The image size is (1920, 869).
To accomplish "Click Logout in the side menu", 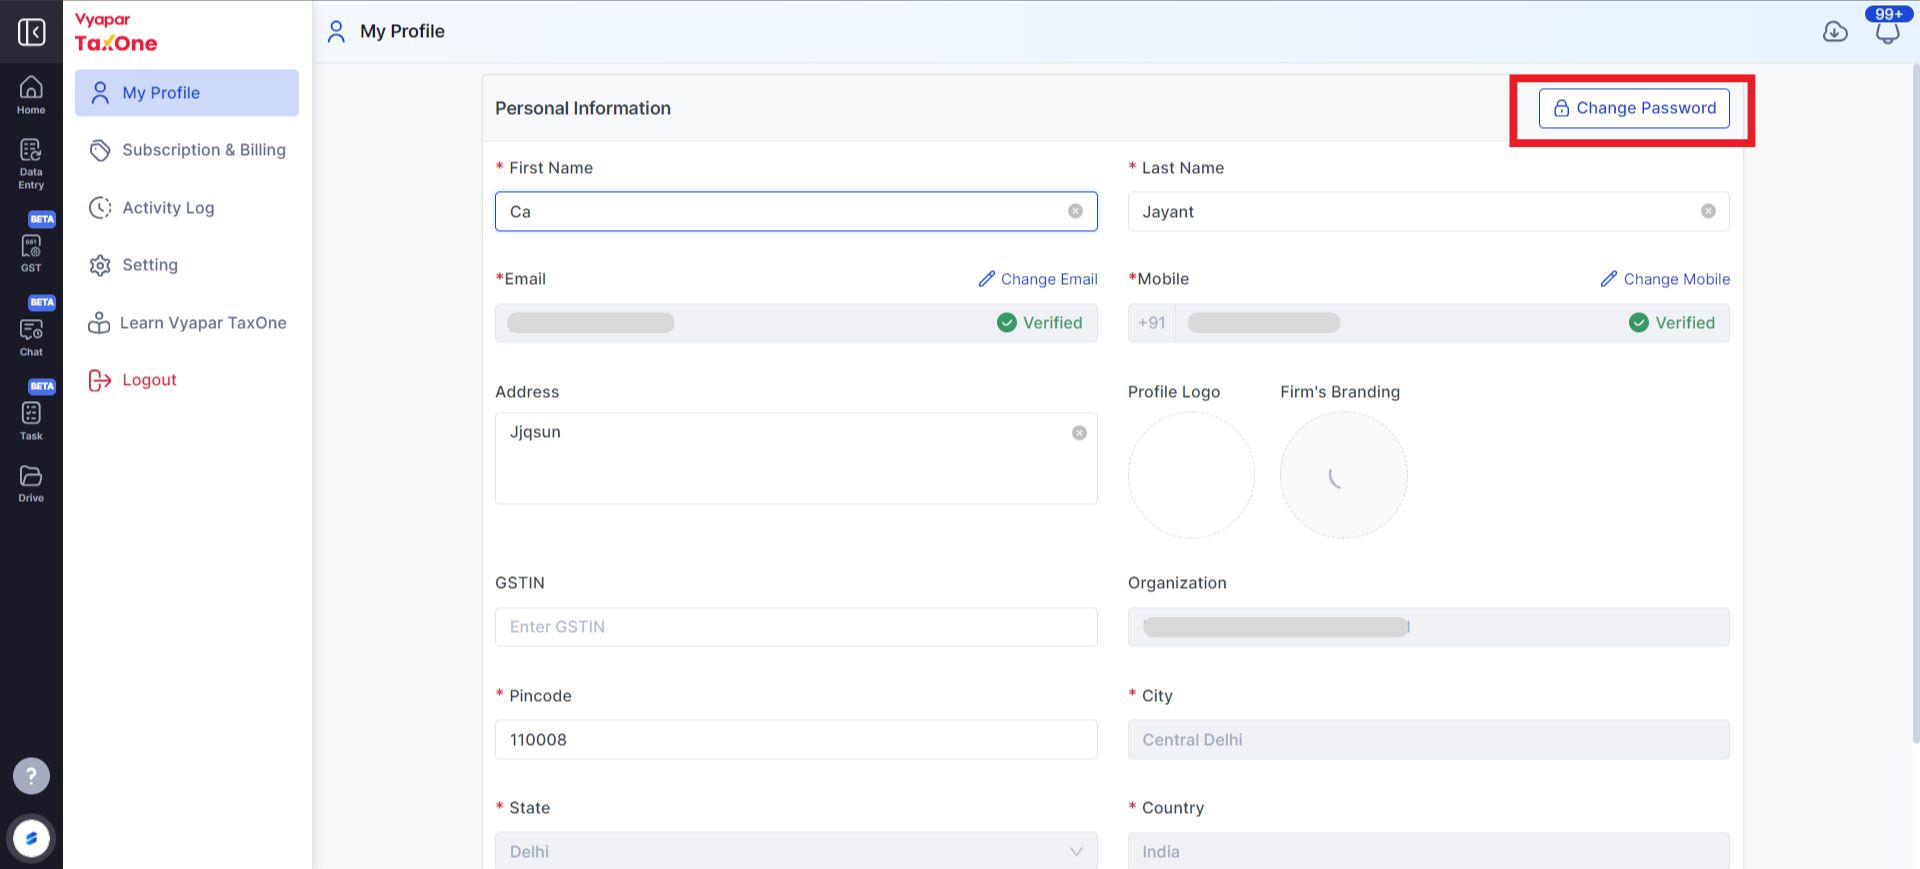I will coord(187,380).
